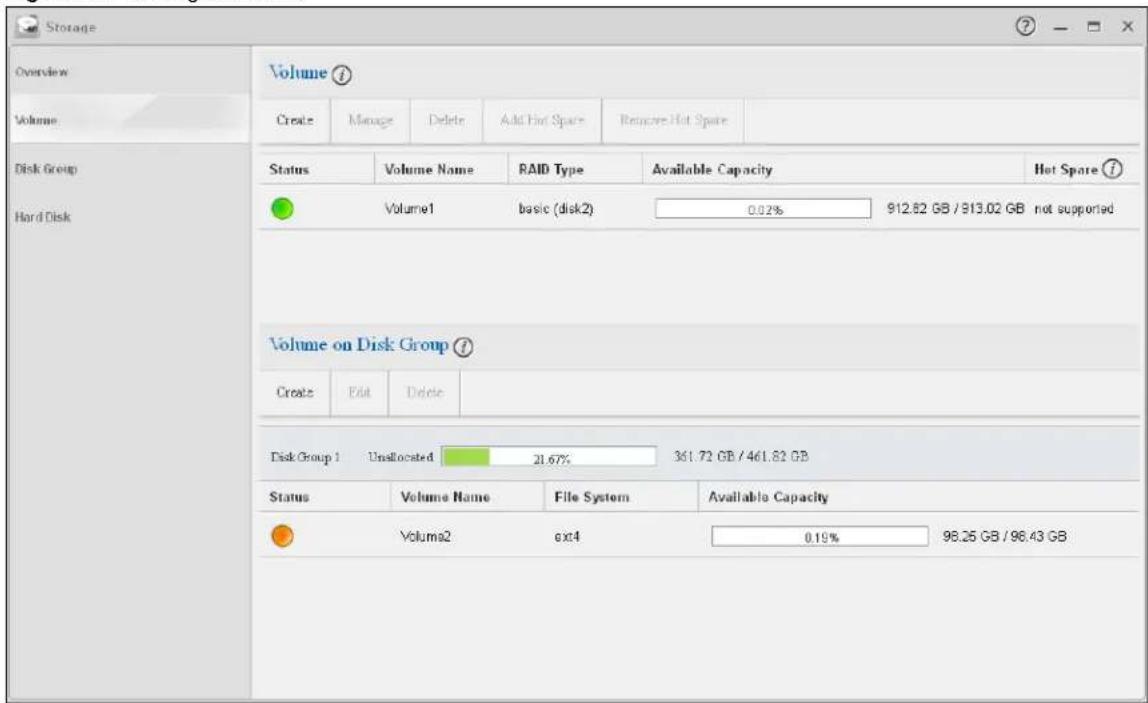Image resolution: width=1148 pixels, height=703 pixels.
Task: Click the Storage window title text
Action: coord(70,27)
